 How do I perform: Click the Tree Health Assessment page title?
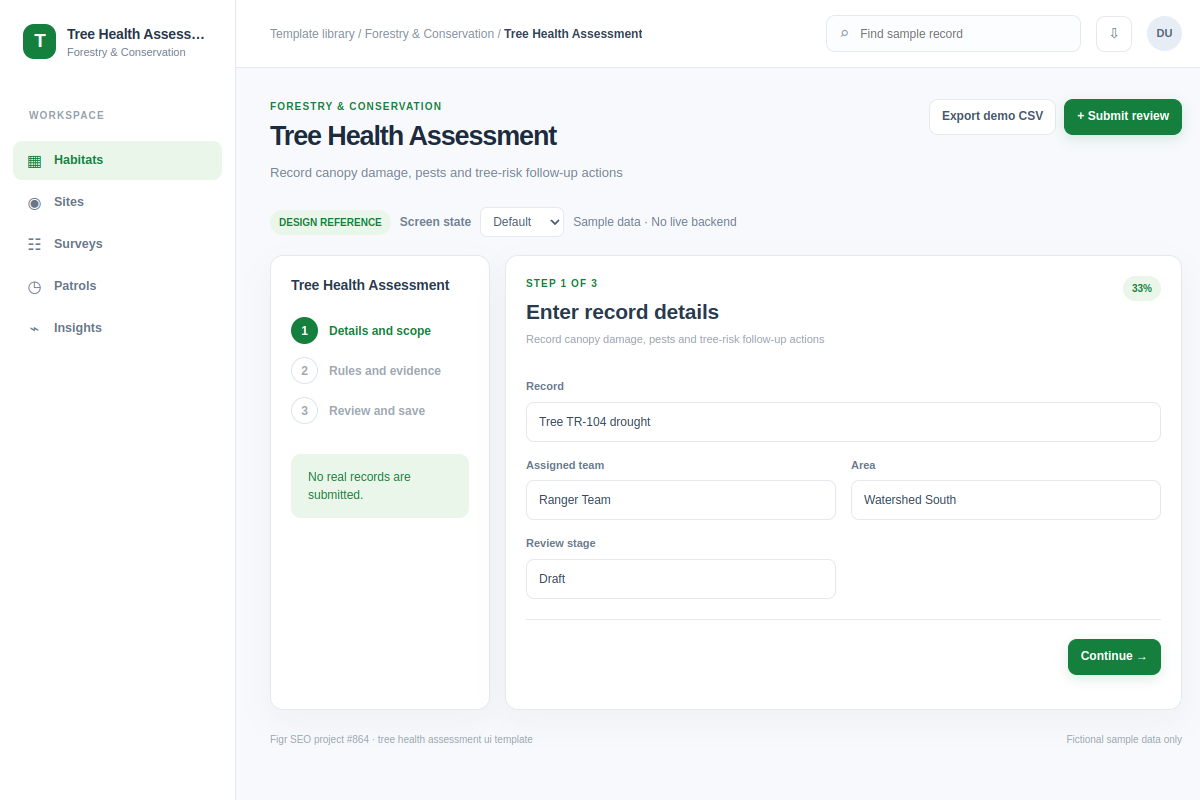pyautogui.click(x=413, y=136)
